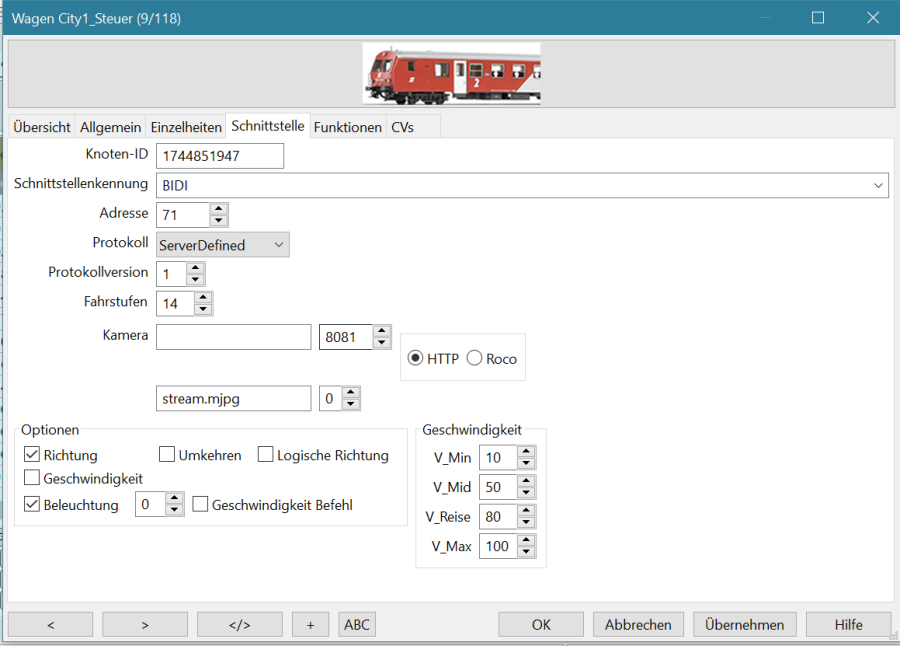900x646 pixels.
Task: Click the Abbrechen button
Action: tap(638, 625)
